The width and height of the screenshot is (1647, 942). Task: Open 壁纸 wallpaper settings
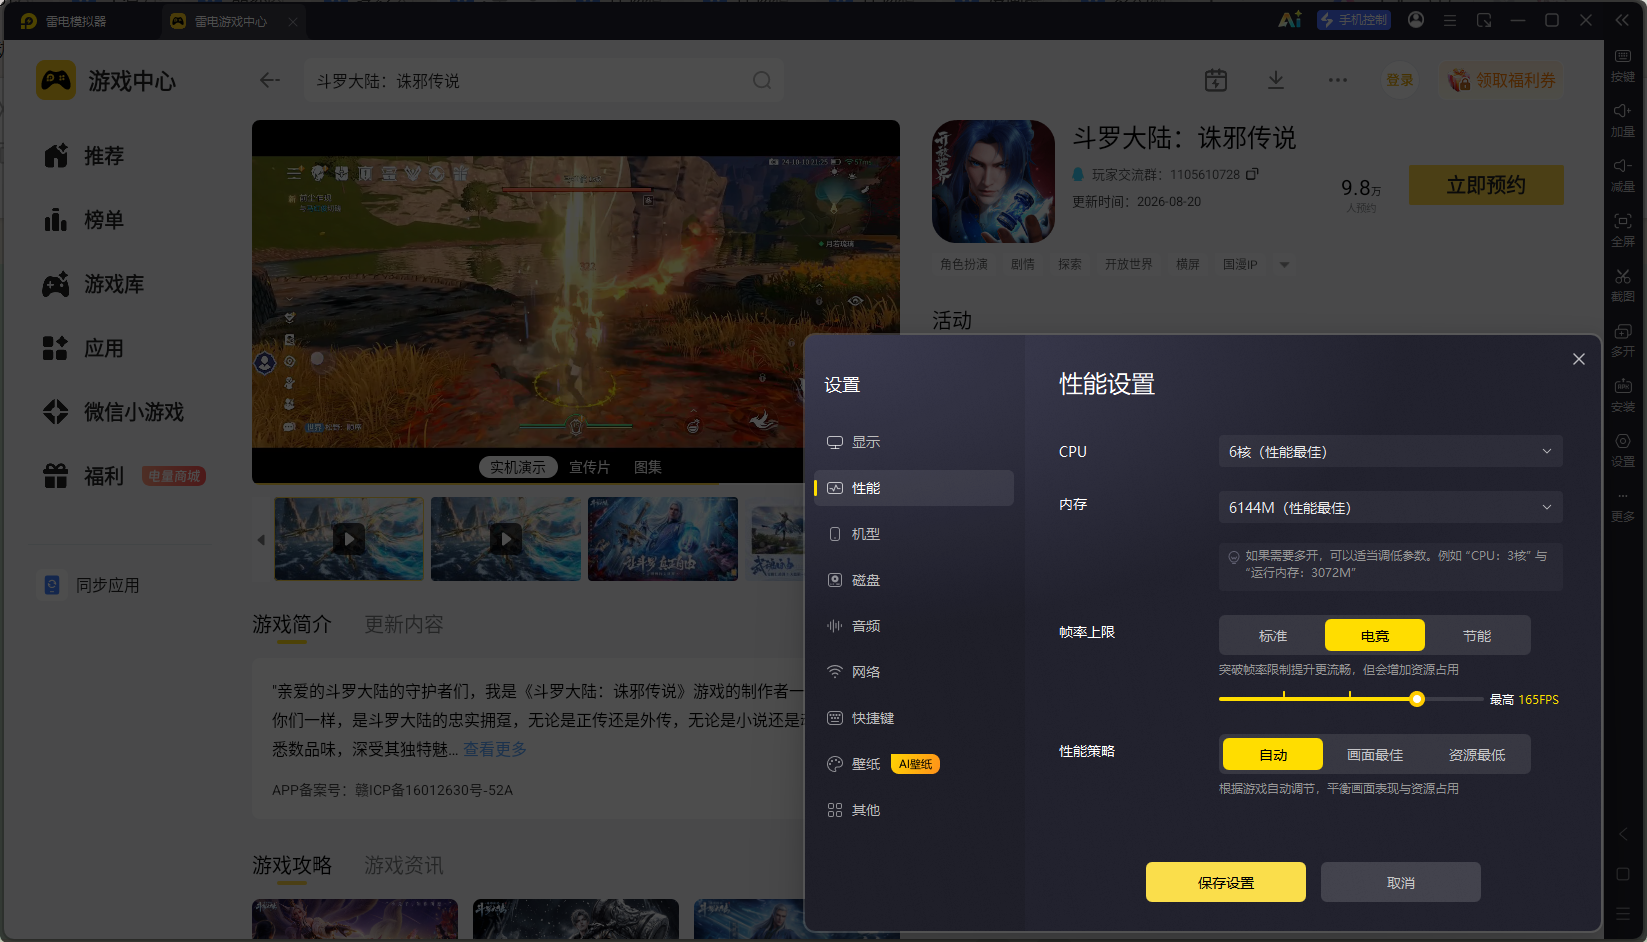[914, 764]
